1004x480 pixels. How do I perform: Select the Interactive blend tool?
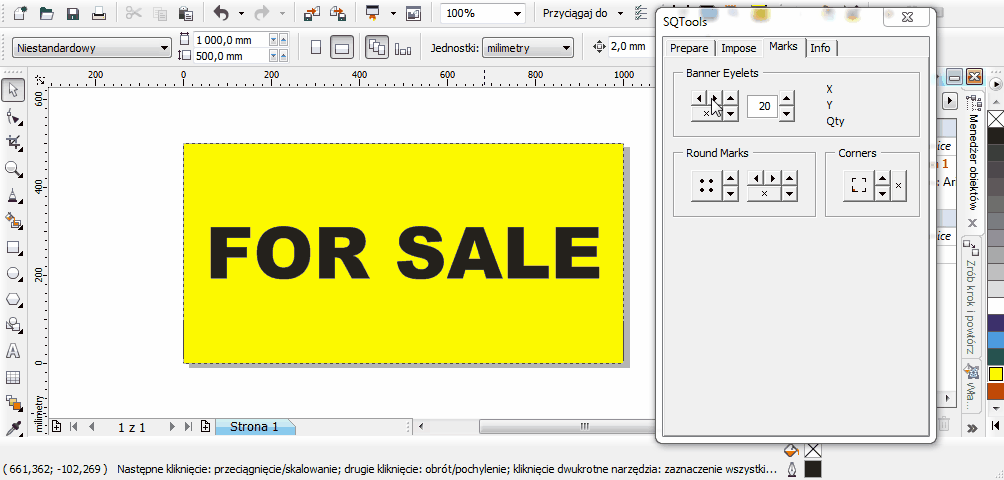point(13,402)
